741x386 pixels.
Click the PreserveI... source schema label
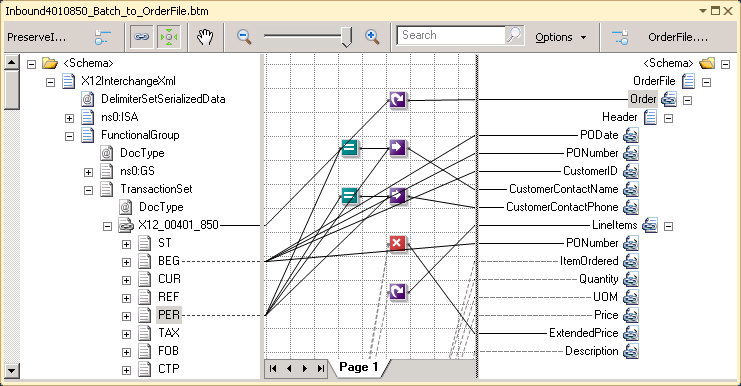[x=37, y=37]
